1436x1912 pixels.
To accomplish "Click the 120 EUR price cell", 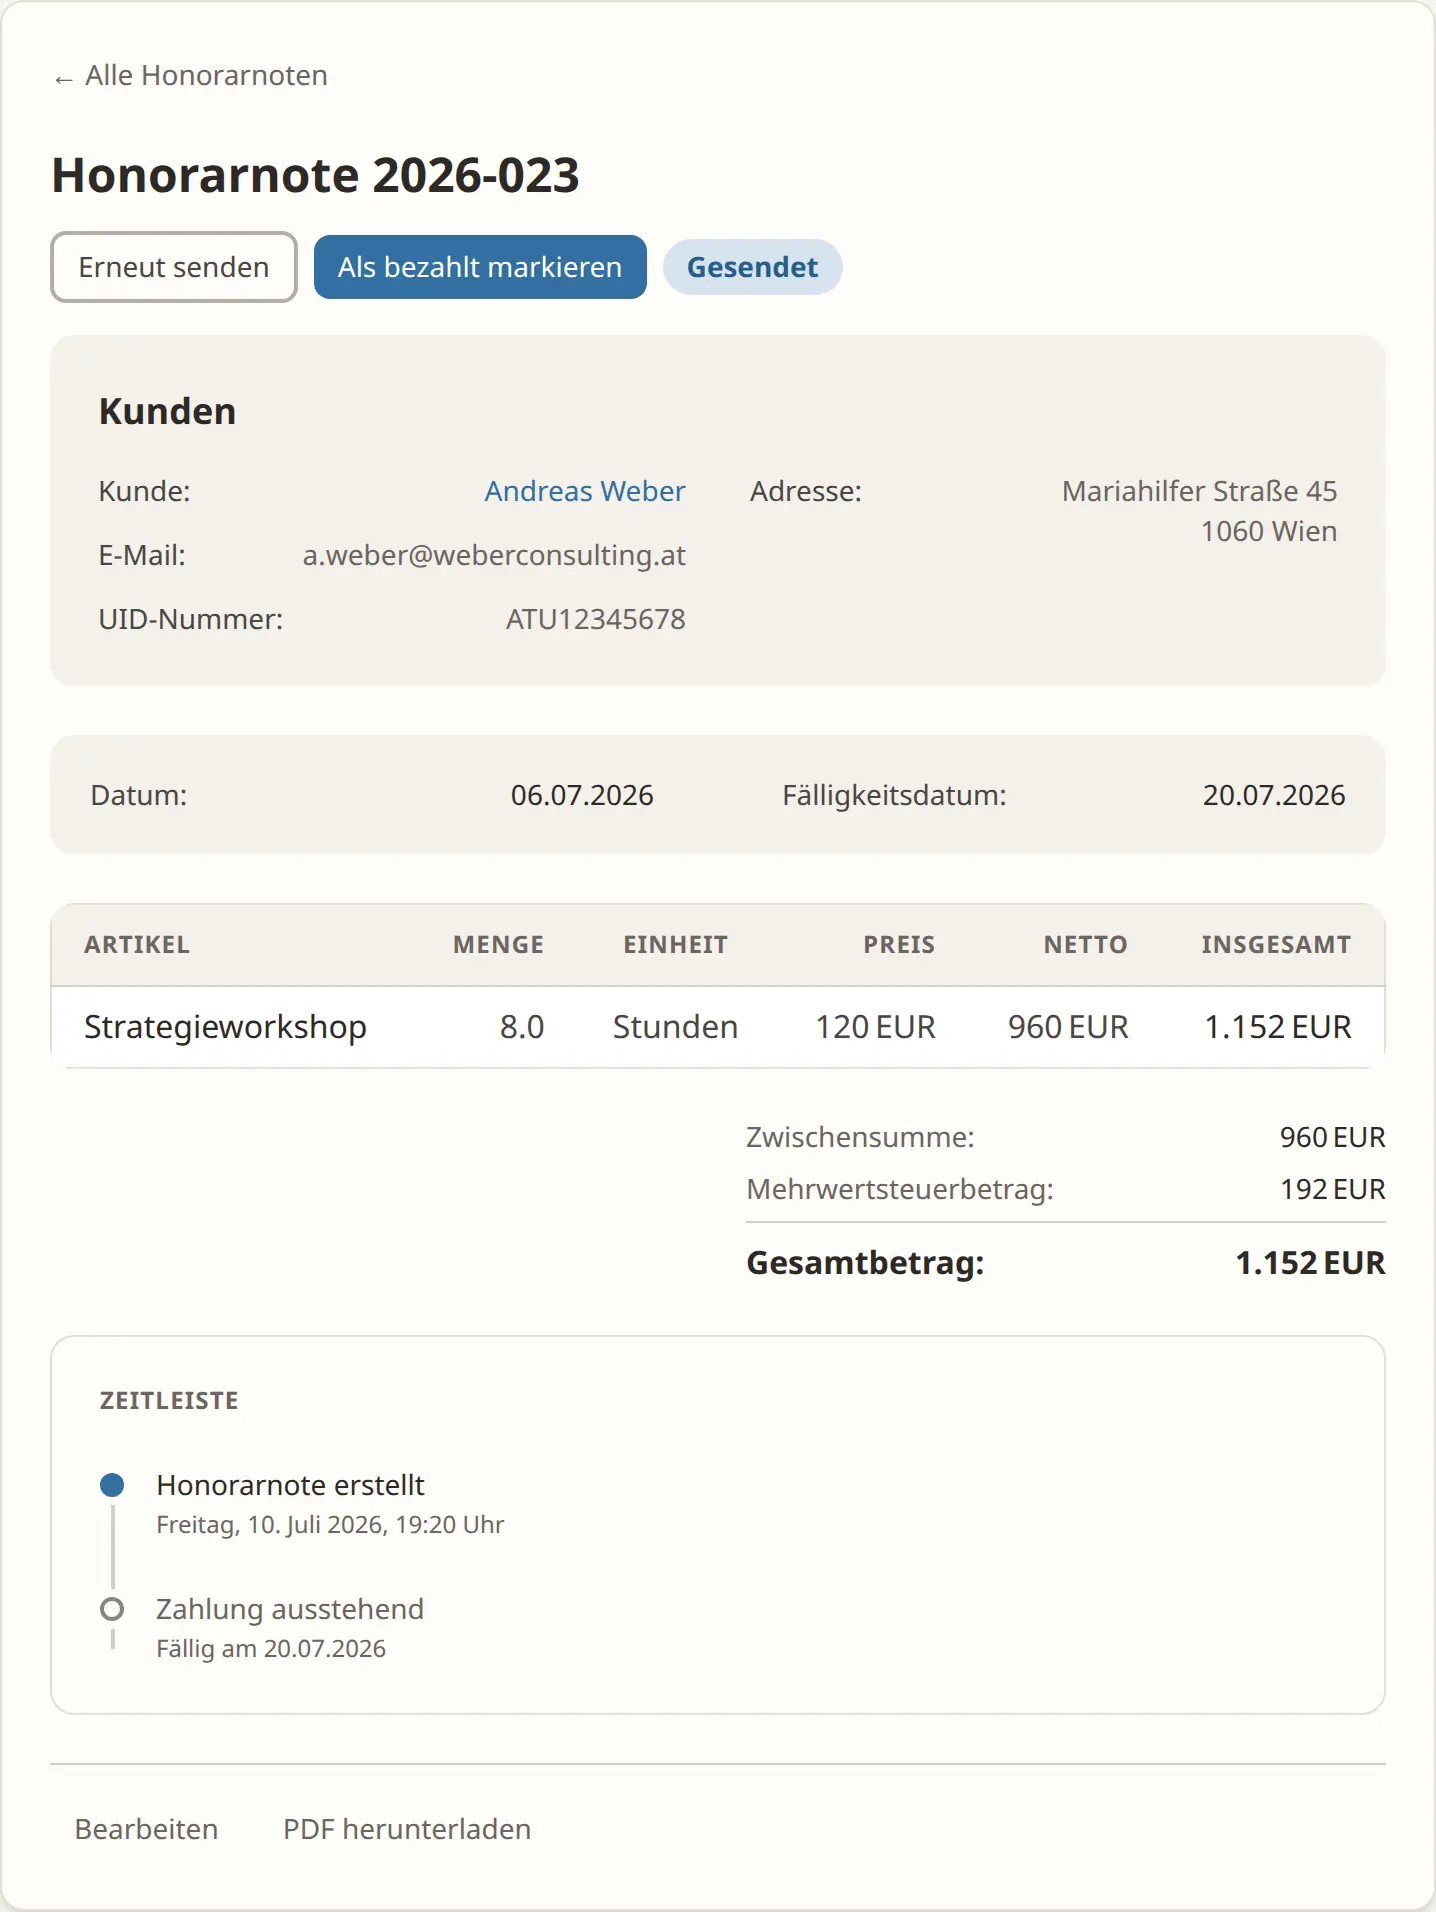I will tap(875, 1027).
